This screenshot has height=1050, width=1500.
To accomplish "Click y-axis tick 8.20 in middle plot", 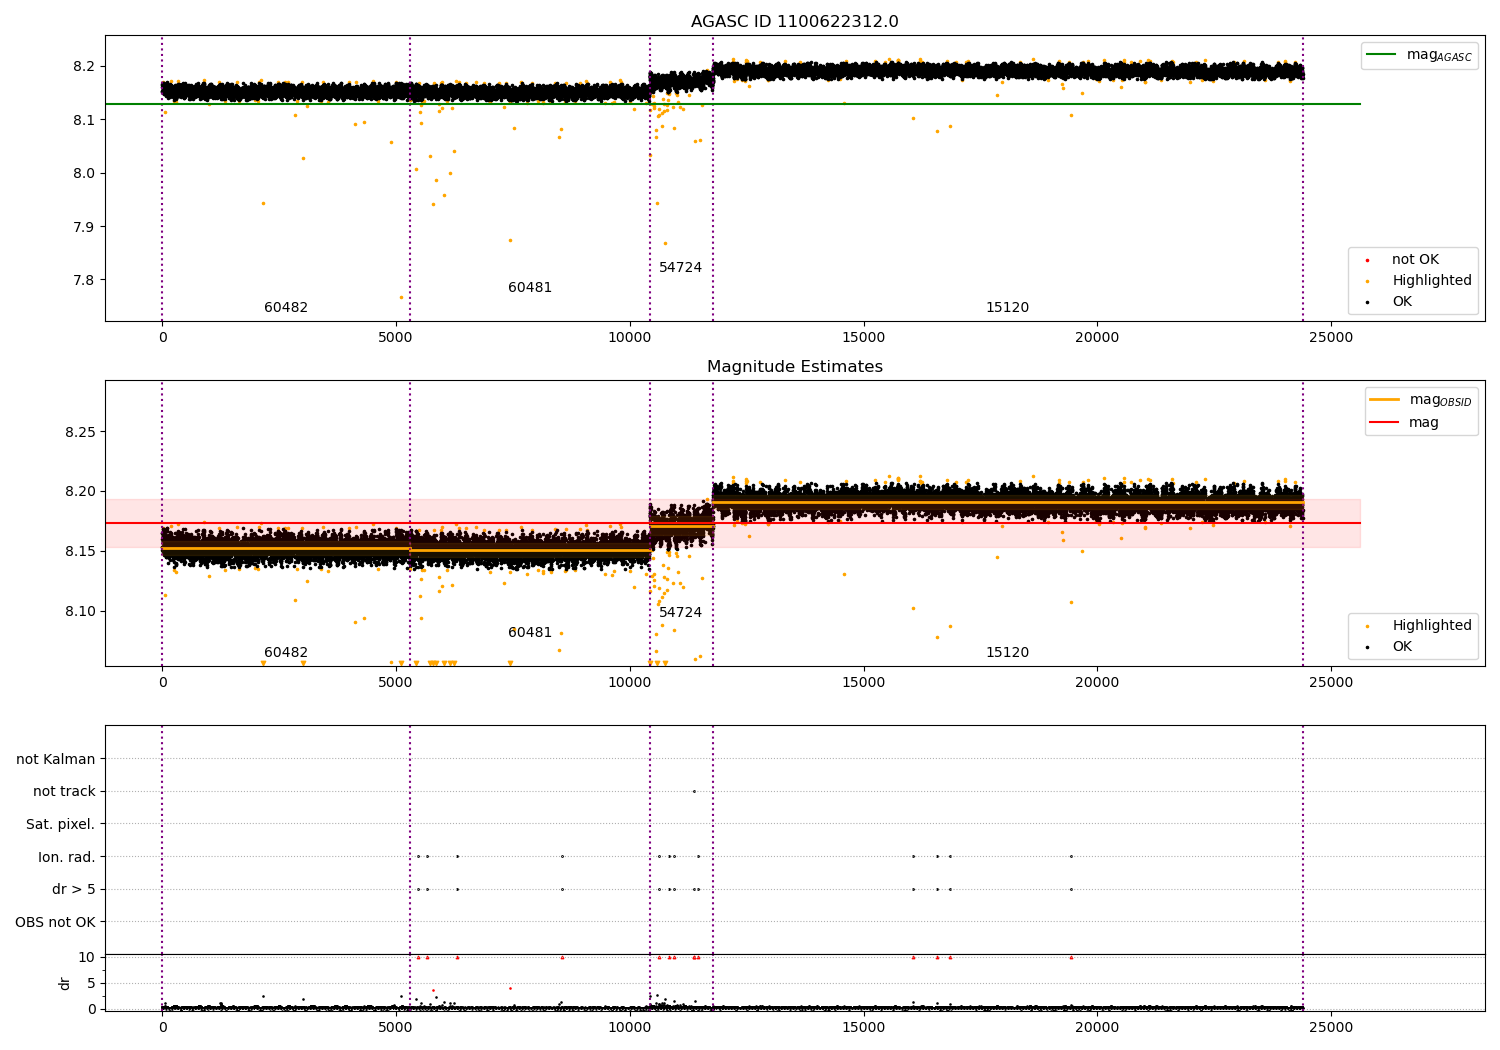I will (80, 492).
